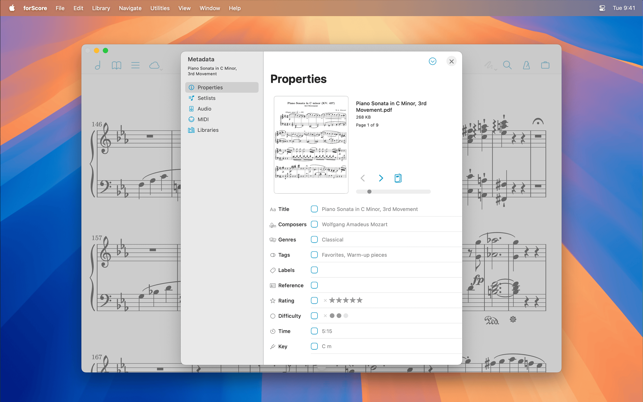Toggle the Key checkbox

click(314, 346)
